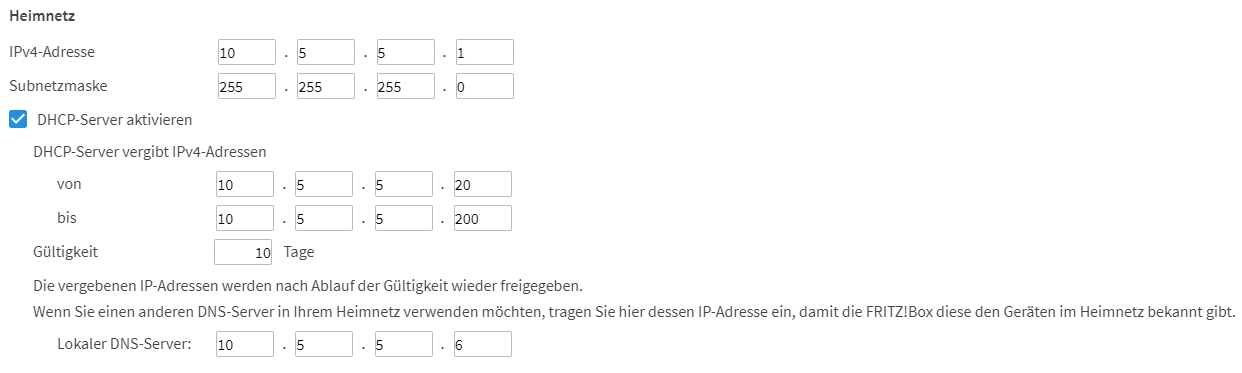Toggle the DHCP-Server aktivieren checkbox

coord(17,119)
